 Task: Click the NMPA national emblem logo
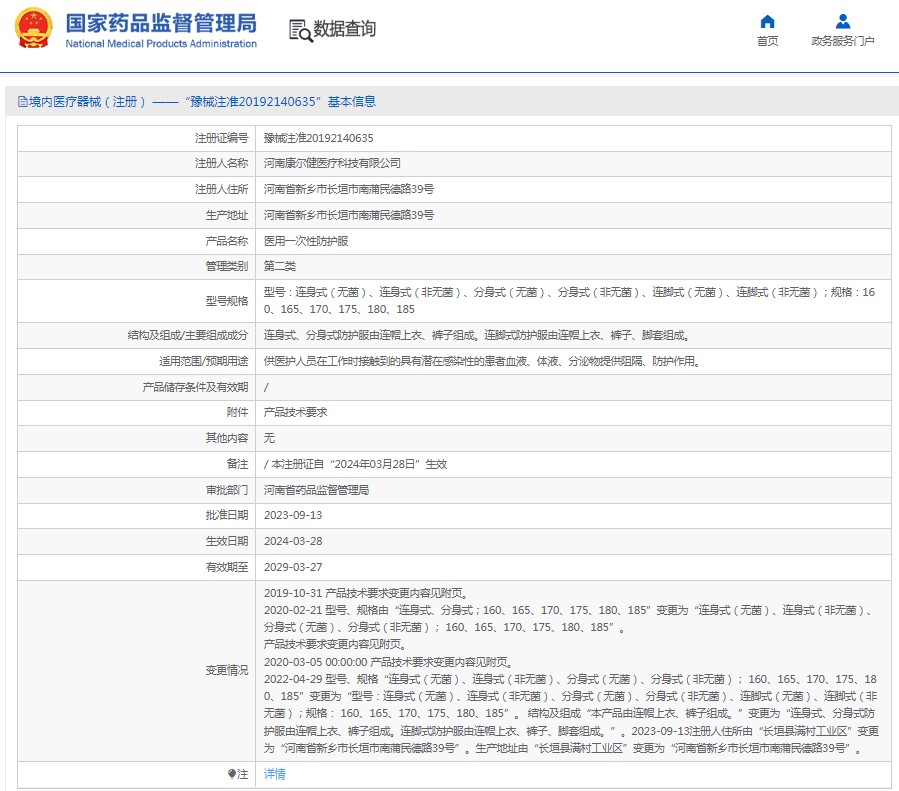coord(33,28)
